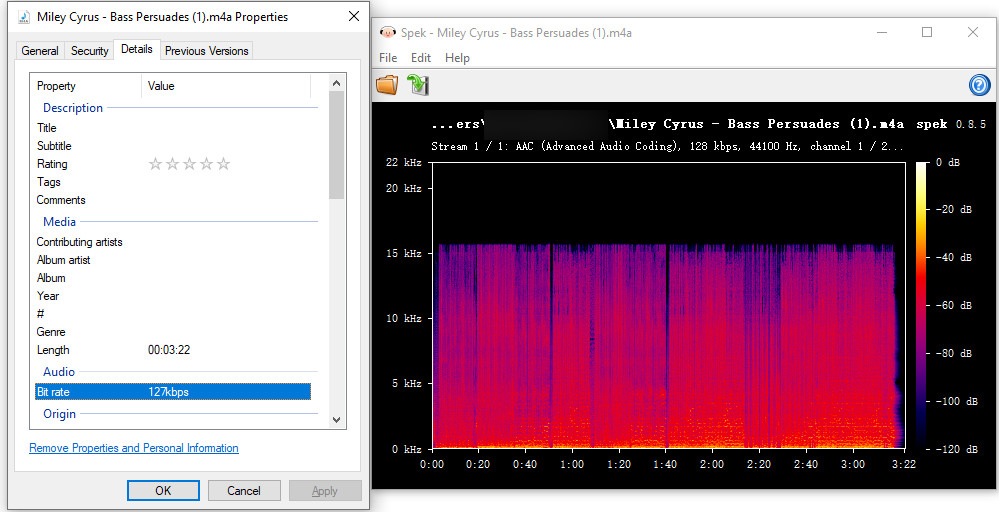Screen dimensions: 999x512
Task: Click the Spek pig icon in title bar
Action: tap(387, 32)
